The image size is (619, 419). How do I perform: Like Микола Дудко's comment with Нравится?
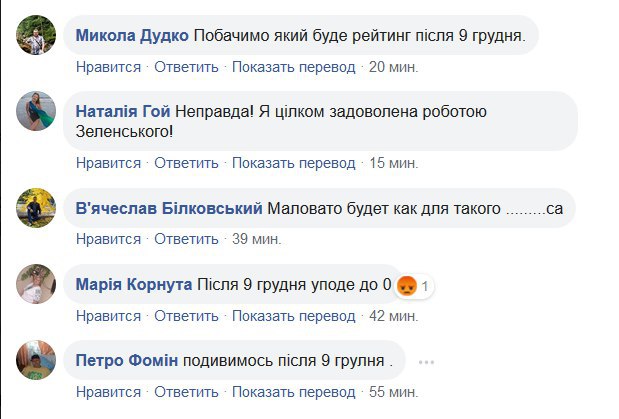pyautogui.click(x=108, y=67)
